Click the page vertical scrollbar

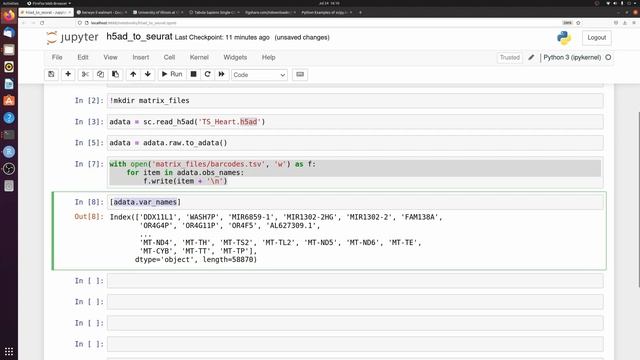pyautogui.click(x=638, y=199)
